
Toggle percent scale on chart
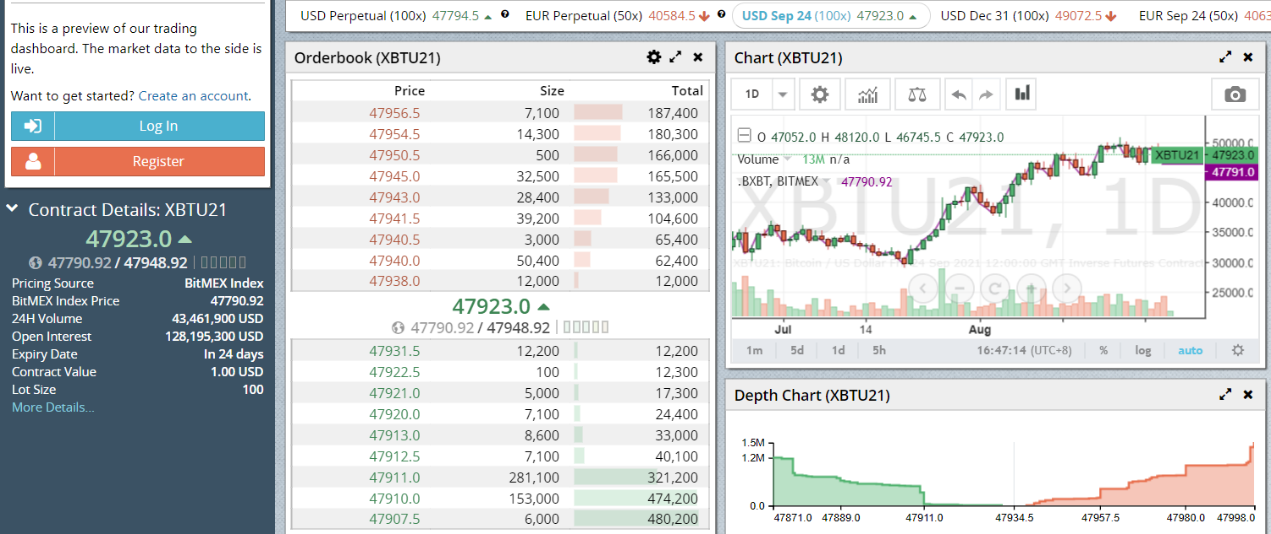click(x=1104, y=350)
